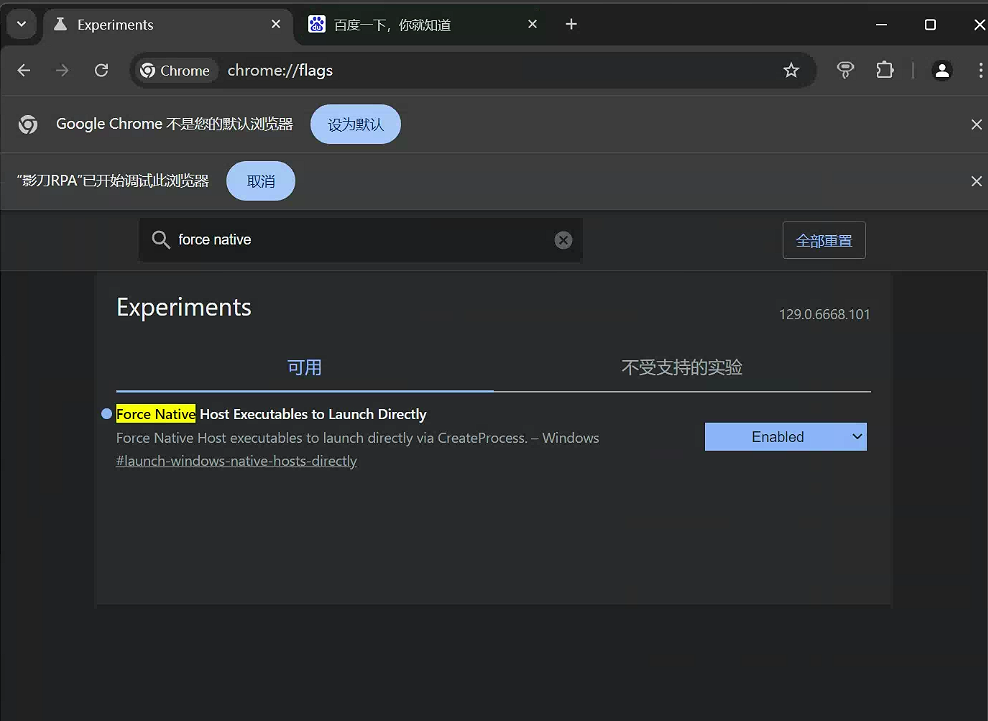Reload the chrome://flags page
The height and width of the screenshot is (721, 988).
(101, 70)
